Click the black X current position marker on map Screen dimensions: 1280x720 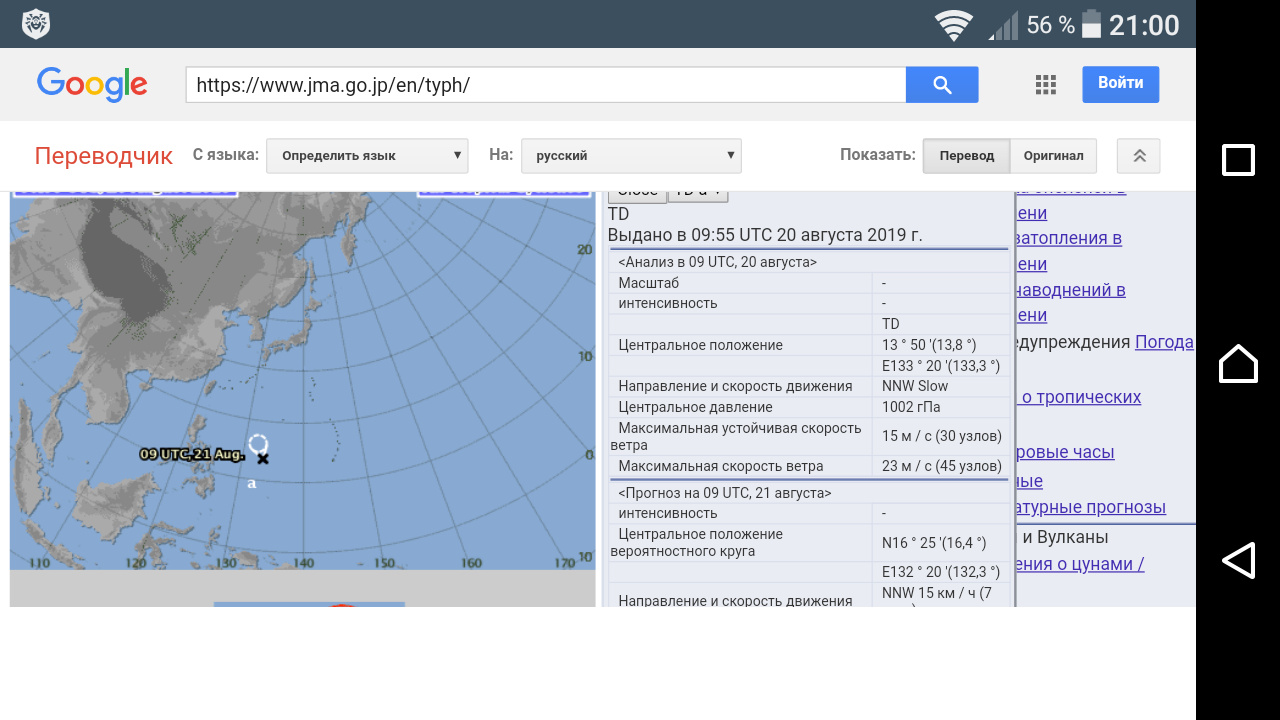pos(263,459)
